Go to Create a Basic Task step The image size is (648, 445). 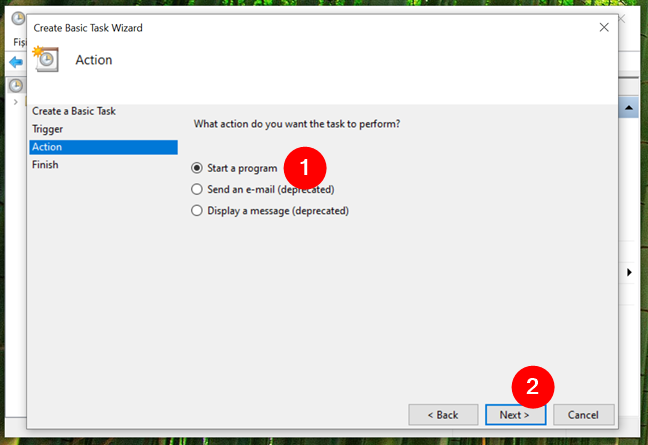(74, 111)
